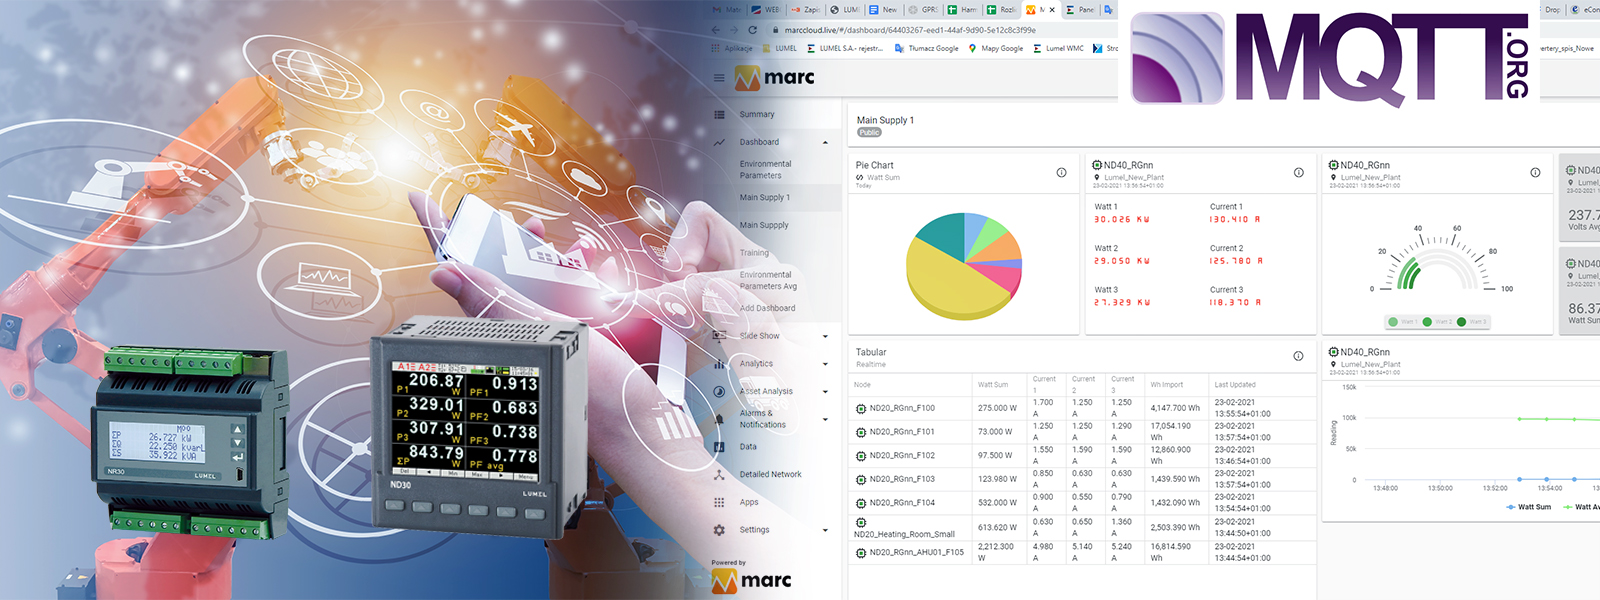The image size is (1600, 600).
Task: Expand the Settings section arrow
Action: click(x=825, y=530)
